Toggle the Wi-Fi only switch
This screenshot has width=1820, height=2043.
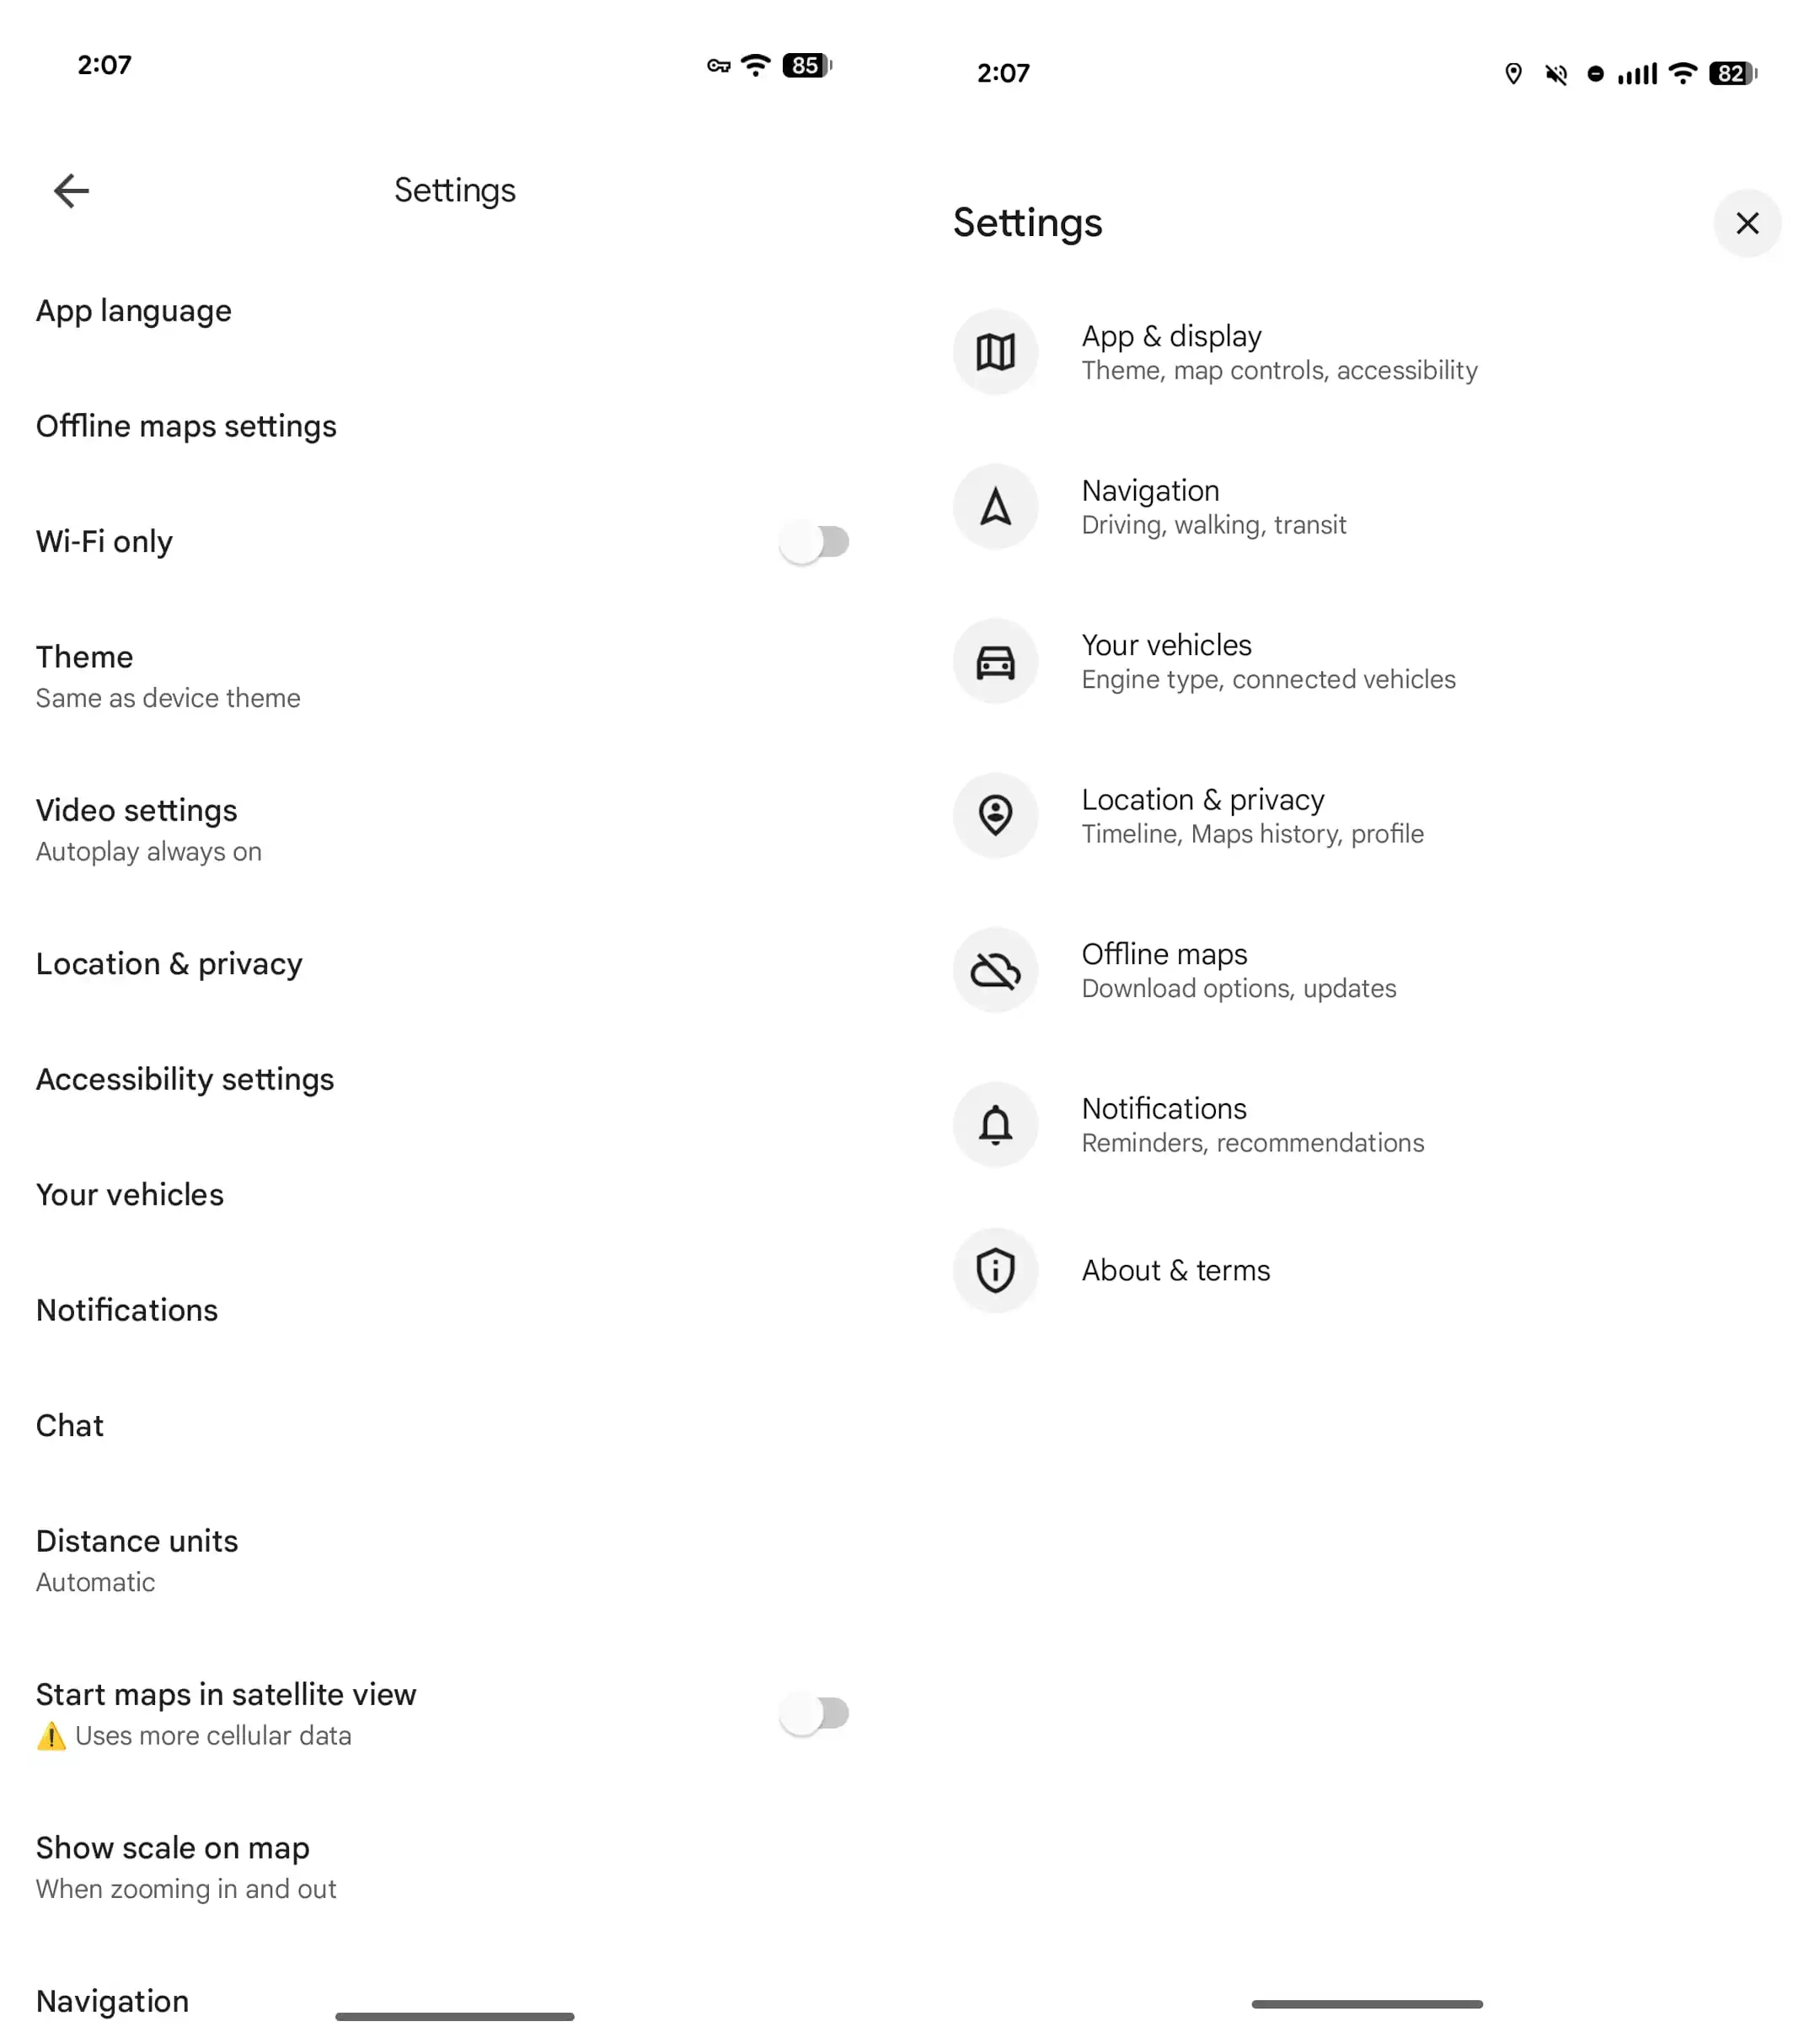click(814, 542)
